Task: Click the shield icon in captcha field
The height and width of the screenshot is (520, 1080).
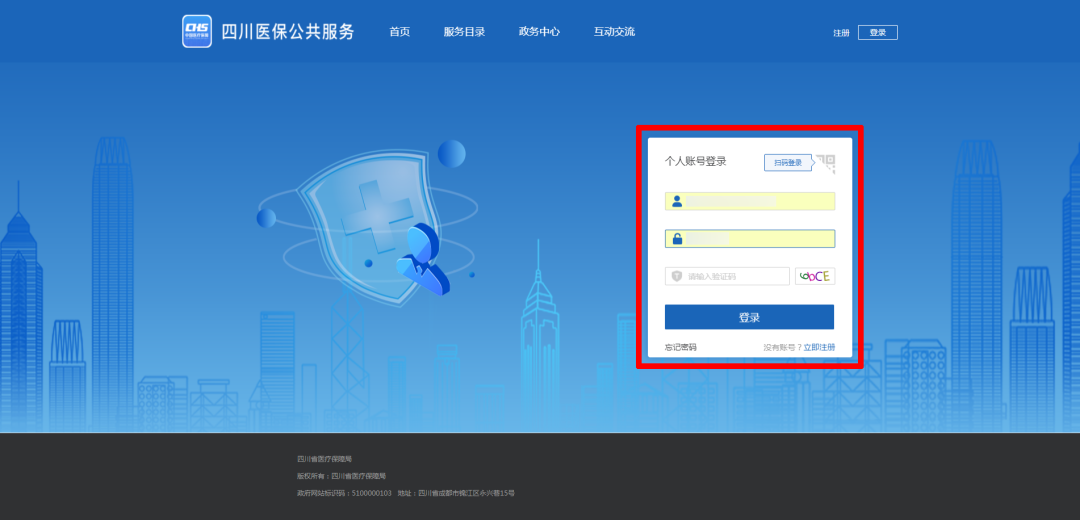Action: pos(677,276)
